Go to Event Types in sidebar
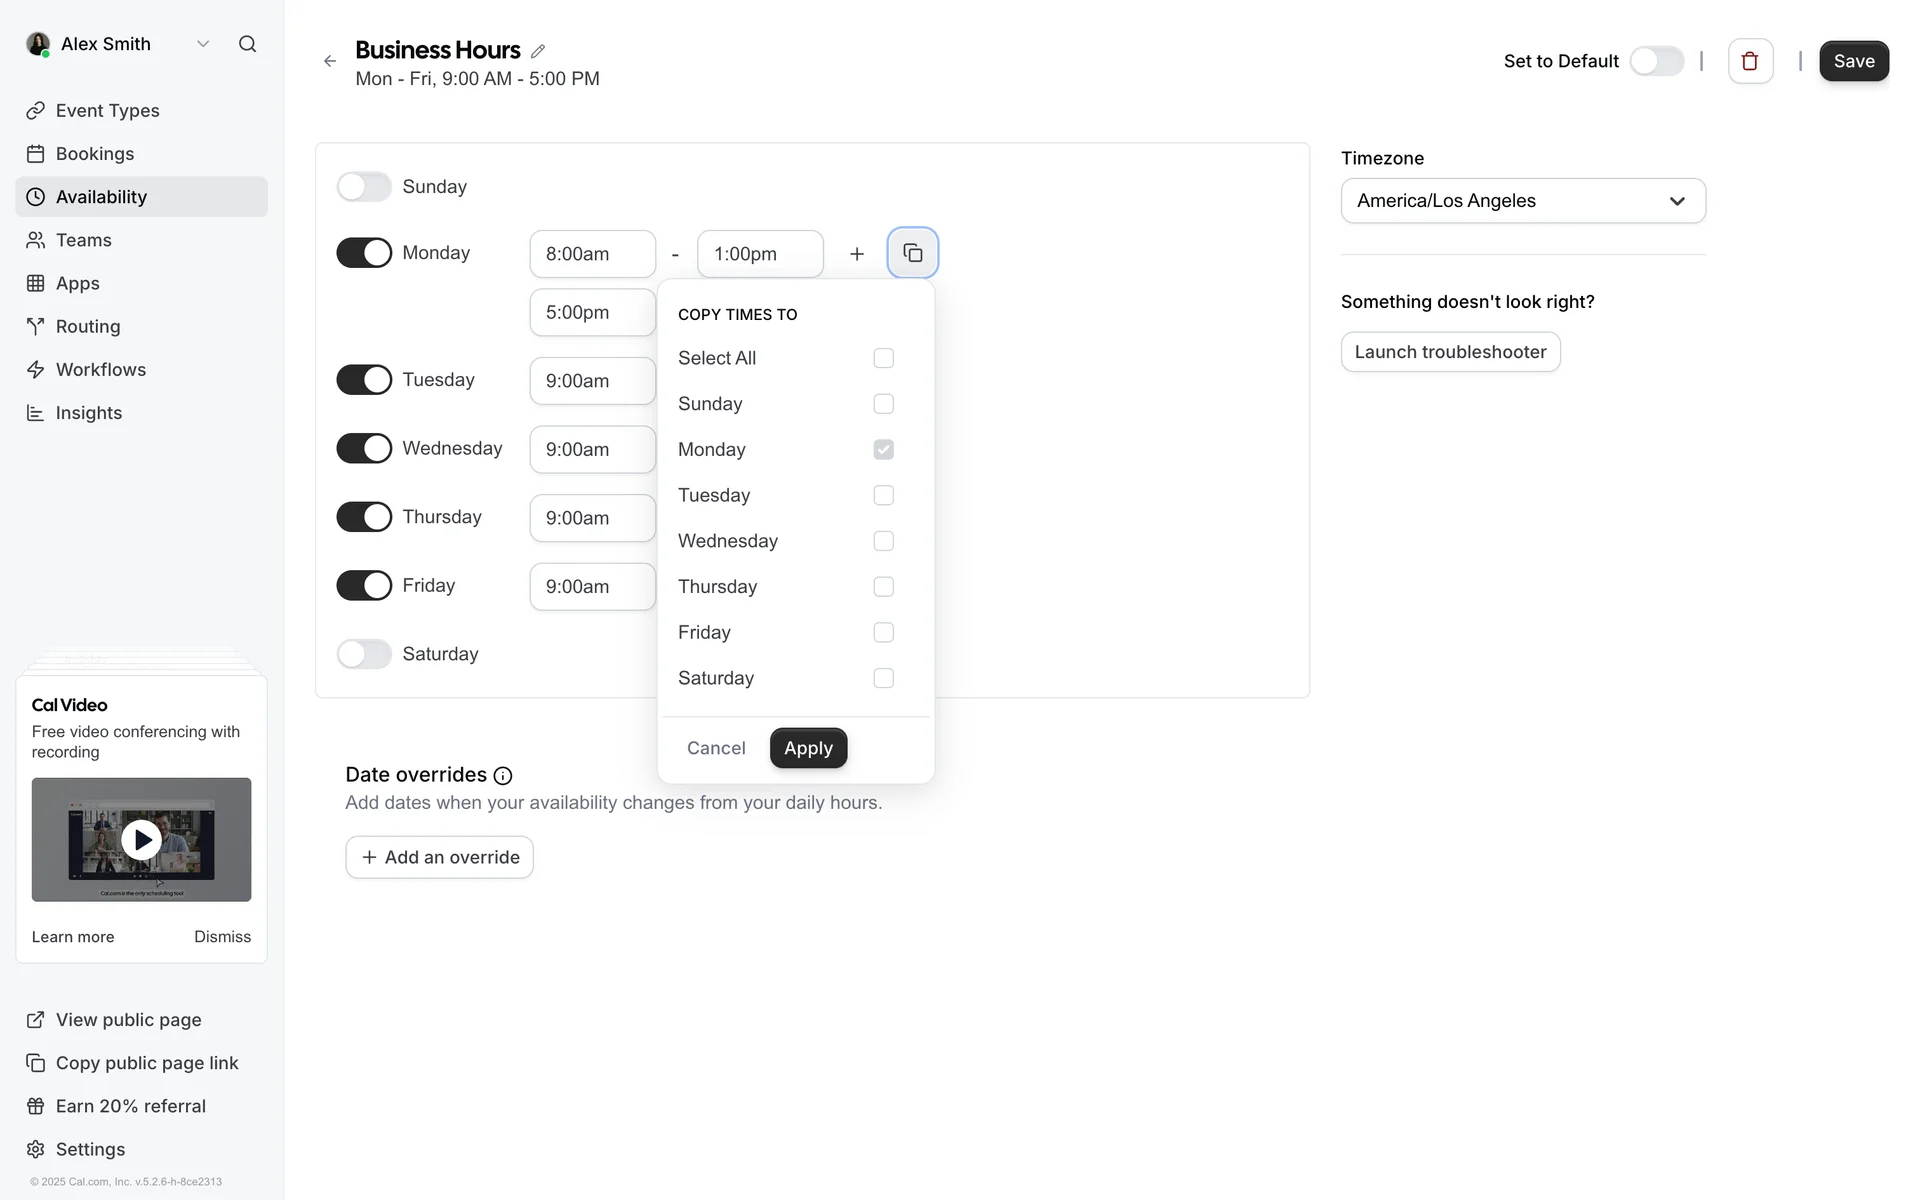The width and height of the screenshot is (1920, 1200). point(107,111)
